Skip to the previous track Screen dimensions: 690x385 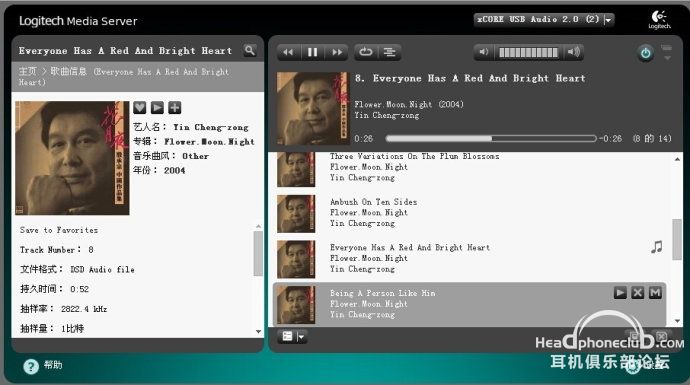289,52
